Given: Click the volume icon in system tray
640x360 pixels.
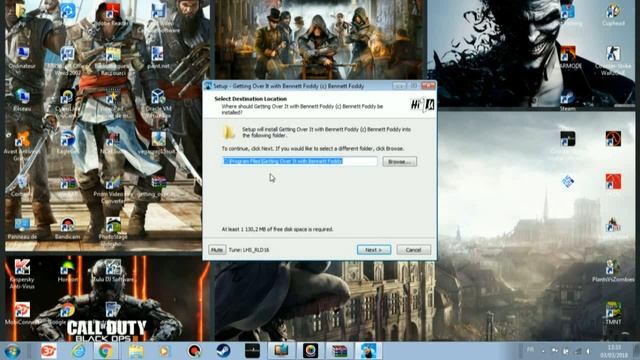Looking at the screenshot, I should coord(588,351).
